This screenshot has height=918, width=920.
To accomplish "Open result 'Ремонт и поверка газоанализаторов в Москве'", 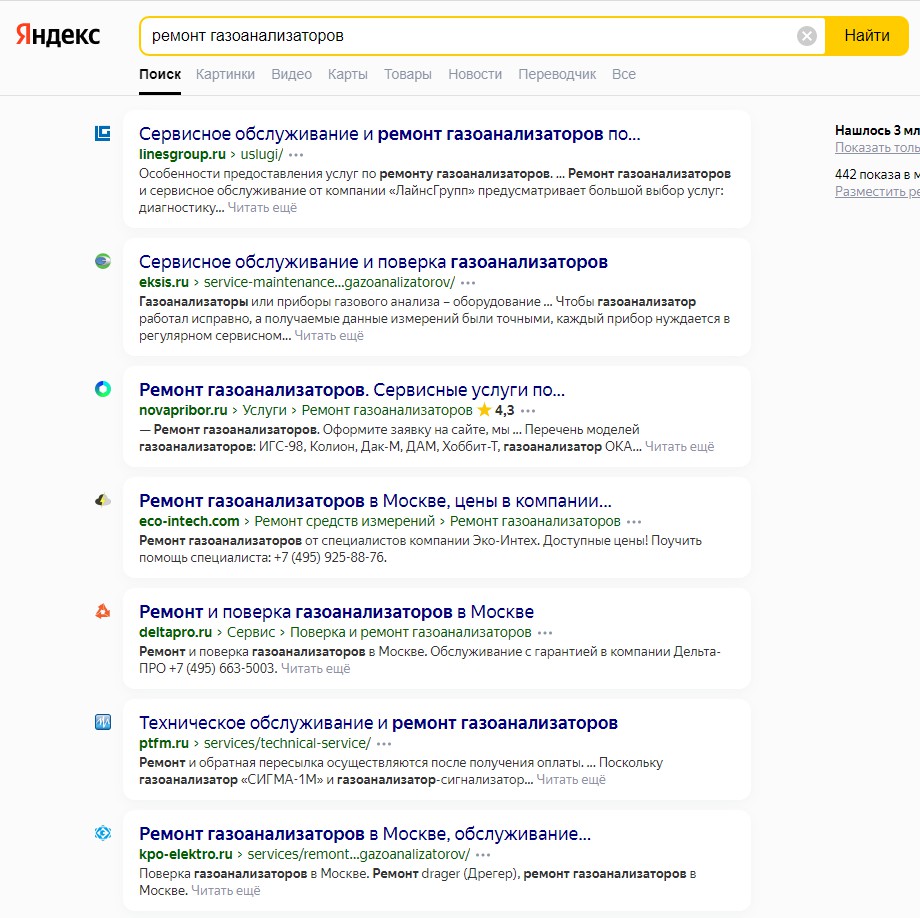I will pyautogui.click(x=336, y=612).
